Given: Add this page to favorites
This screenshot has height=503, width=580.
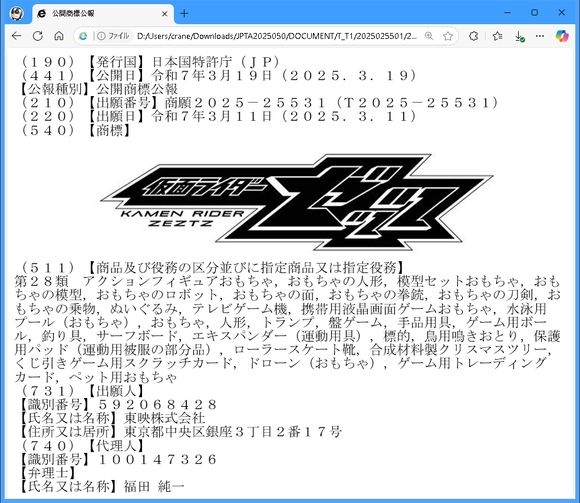Looking at the screenshot, I should (448, 36).
